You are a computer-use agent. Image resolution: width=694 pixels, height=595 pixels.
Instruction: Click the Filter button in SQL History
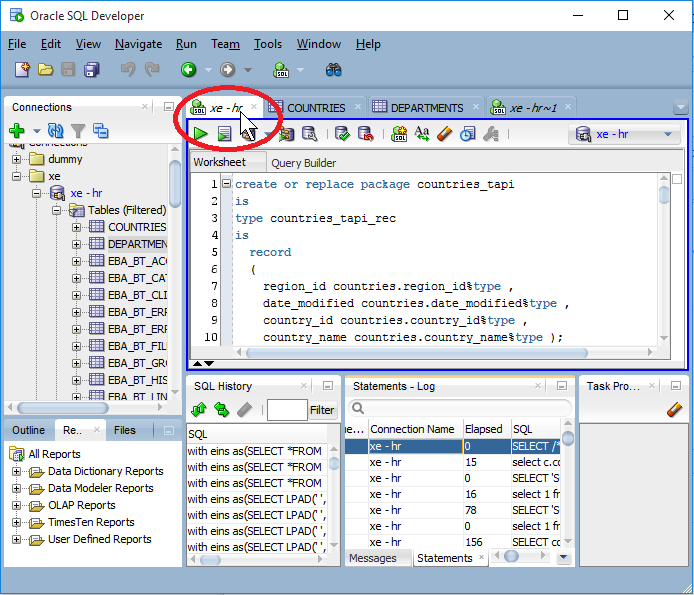pyautogui.click(x=322, y=410)
